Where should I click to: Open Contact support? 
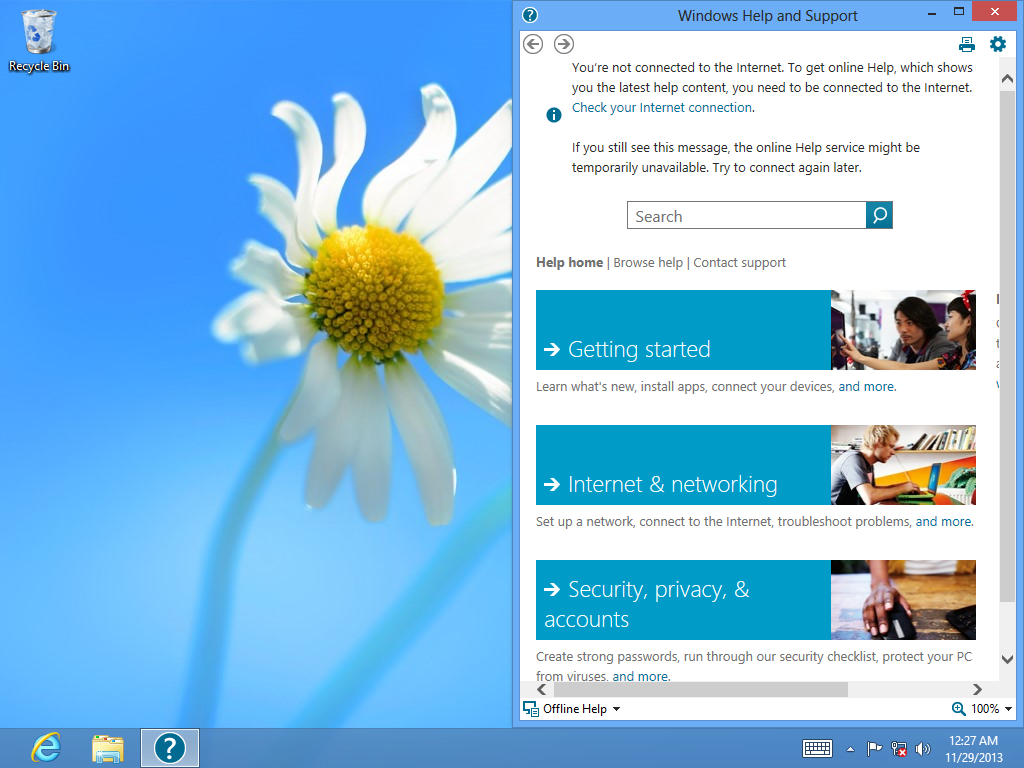pyautogui.click(x=739, y=263)
